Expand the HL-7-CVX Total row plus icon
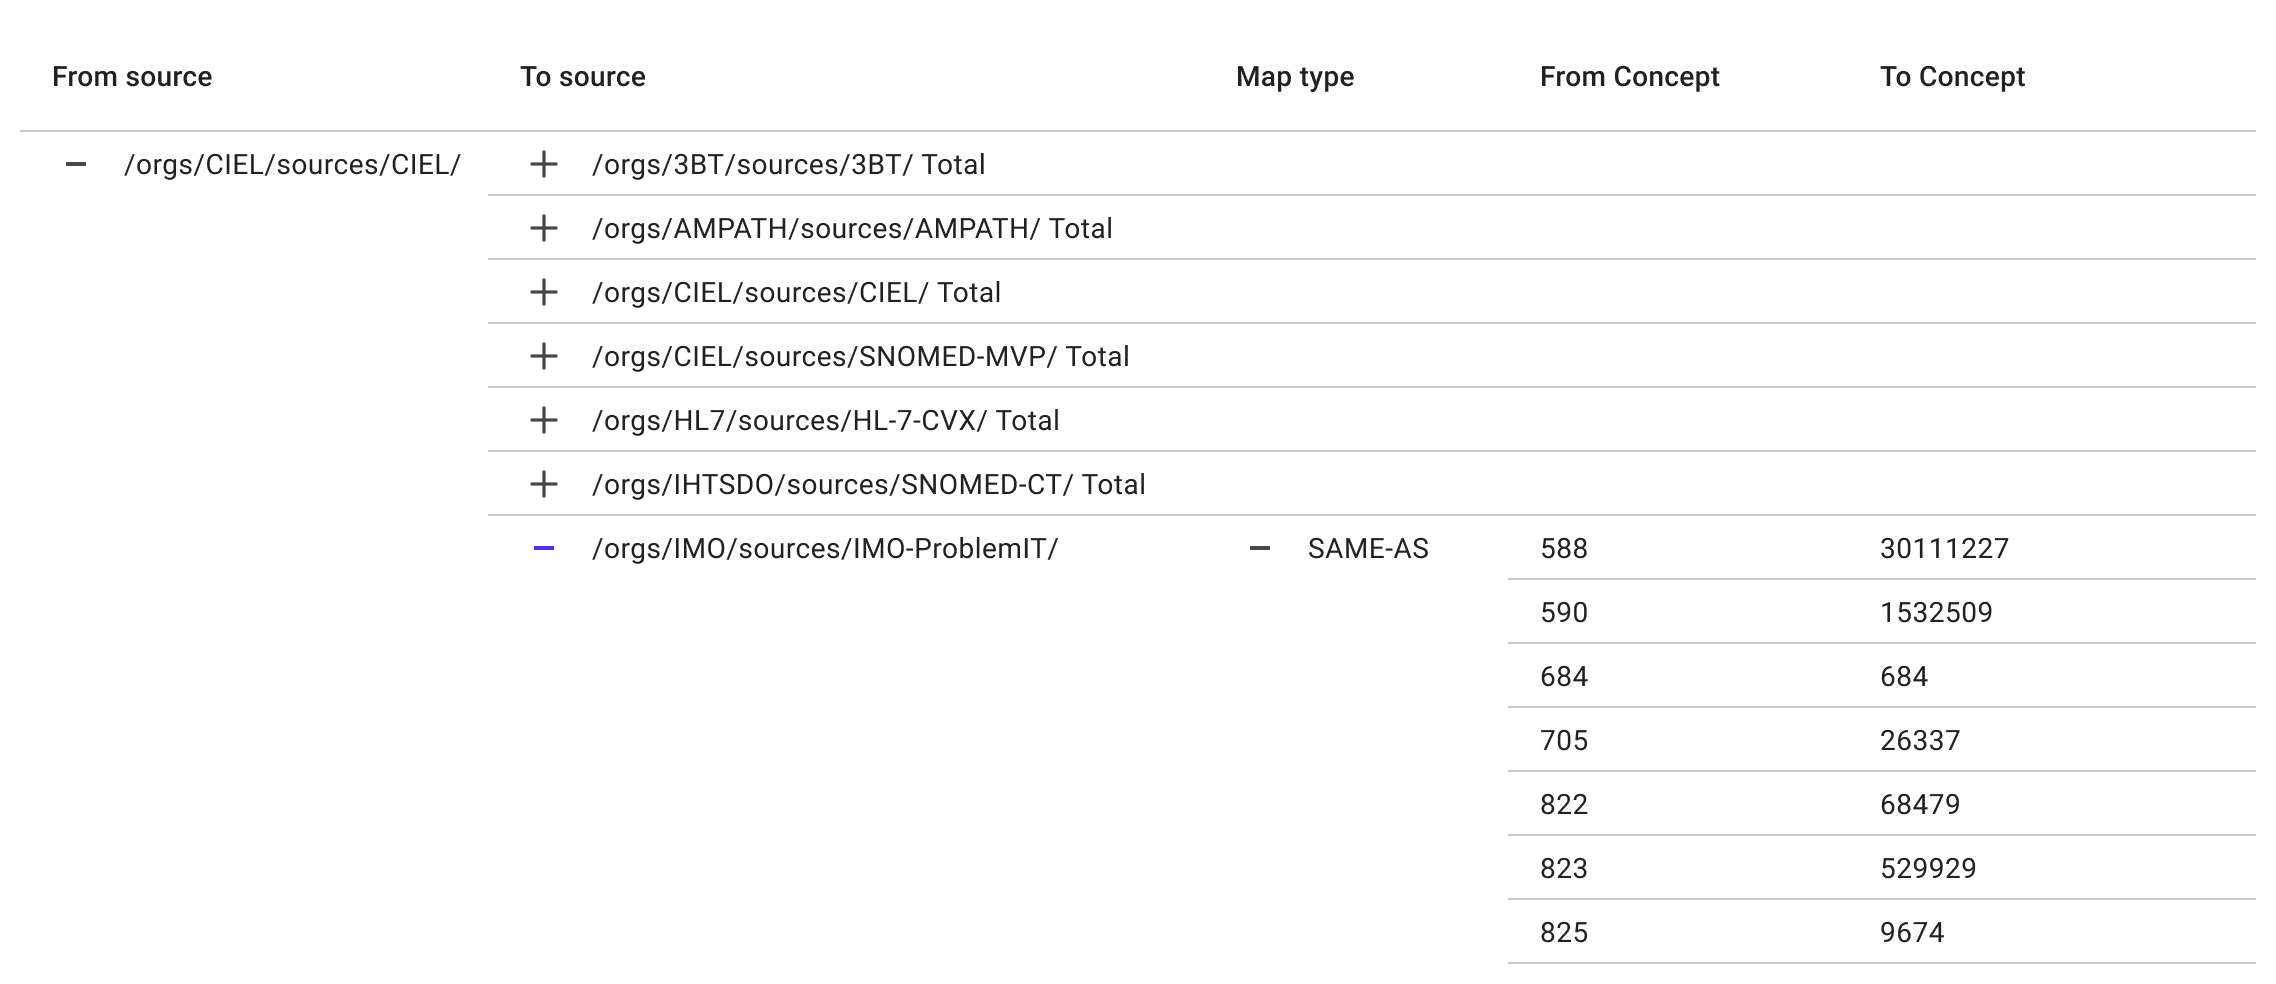 [x=543, y=421]
